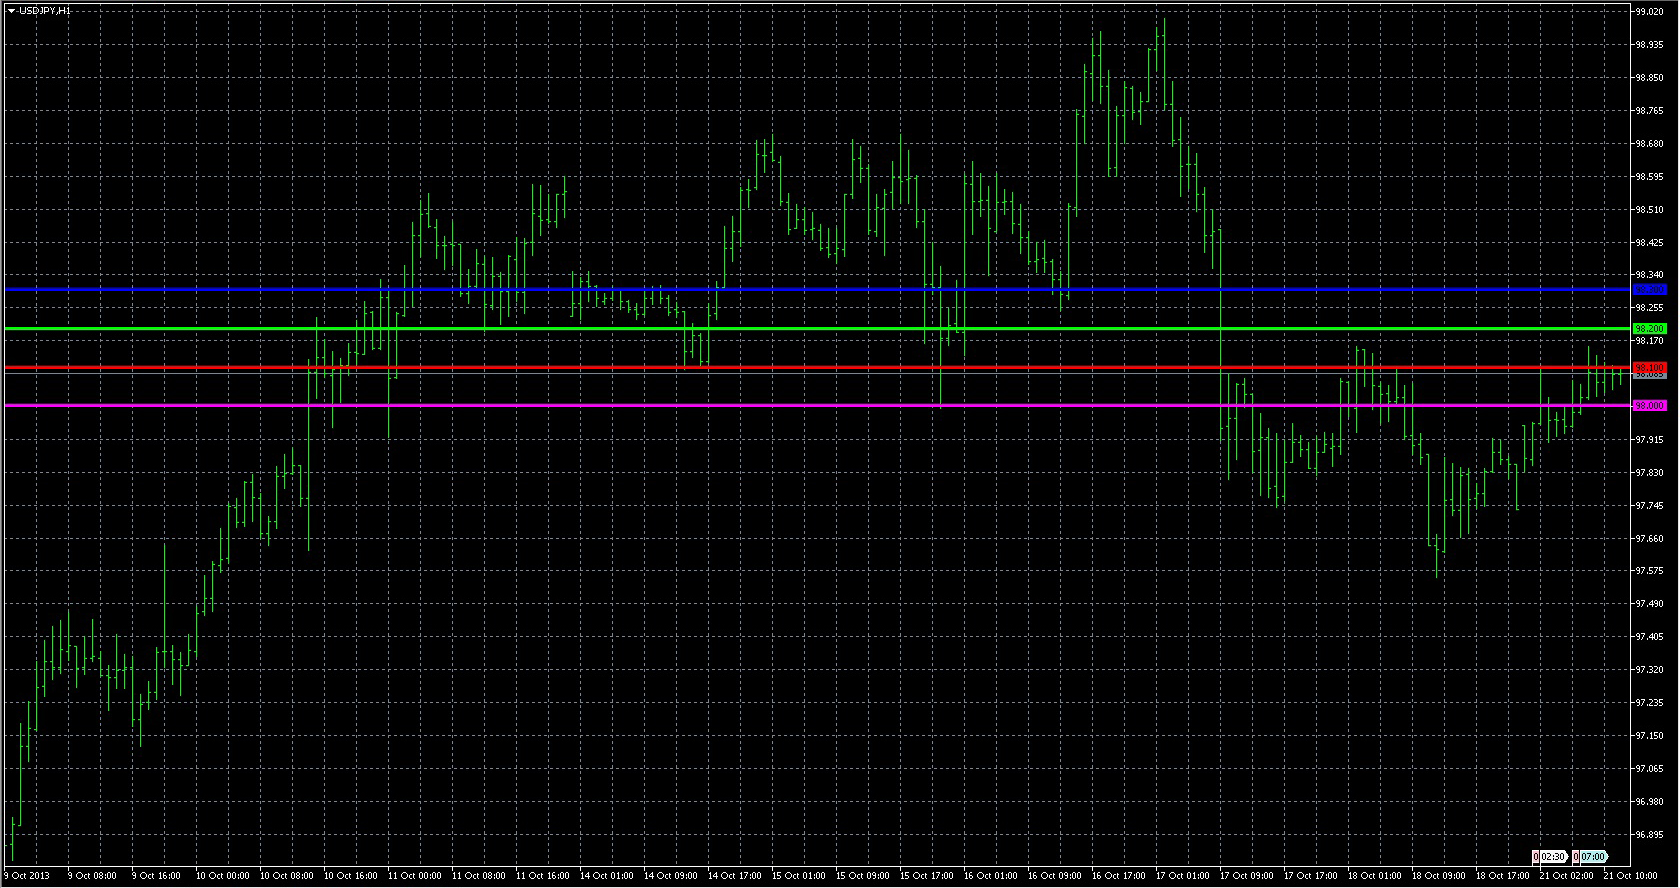Click the 10 Oct 00:00 time label
Viewport: 1680px width, 888px height.
click(223, 876)
